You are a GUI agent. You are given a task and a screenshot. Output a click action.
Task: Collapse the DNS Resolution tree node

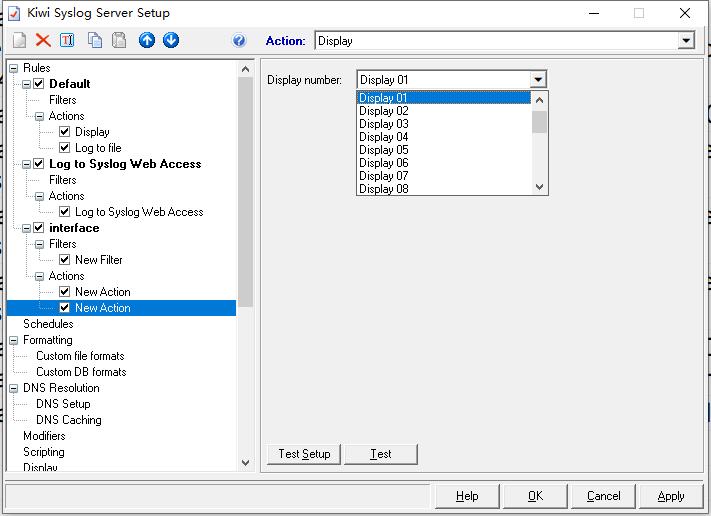(14, 388)
